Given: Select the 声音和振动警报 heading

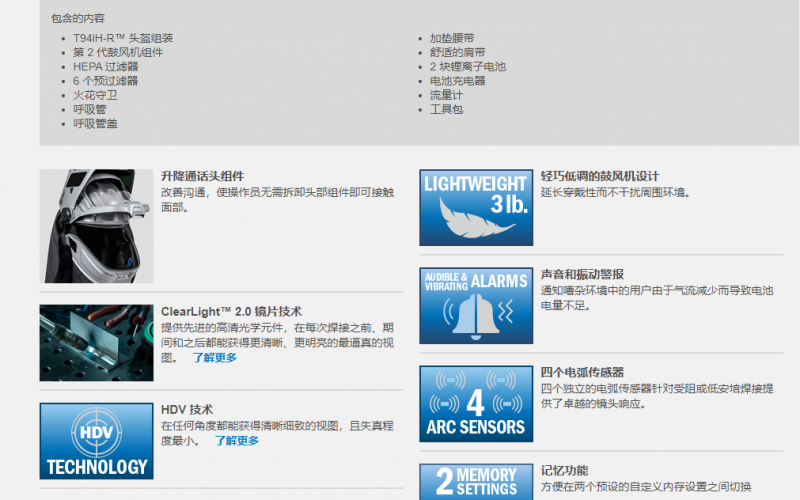Looking at the screenshot, I should 582,274.
